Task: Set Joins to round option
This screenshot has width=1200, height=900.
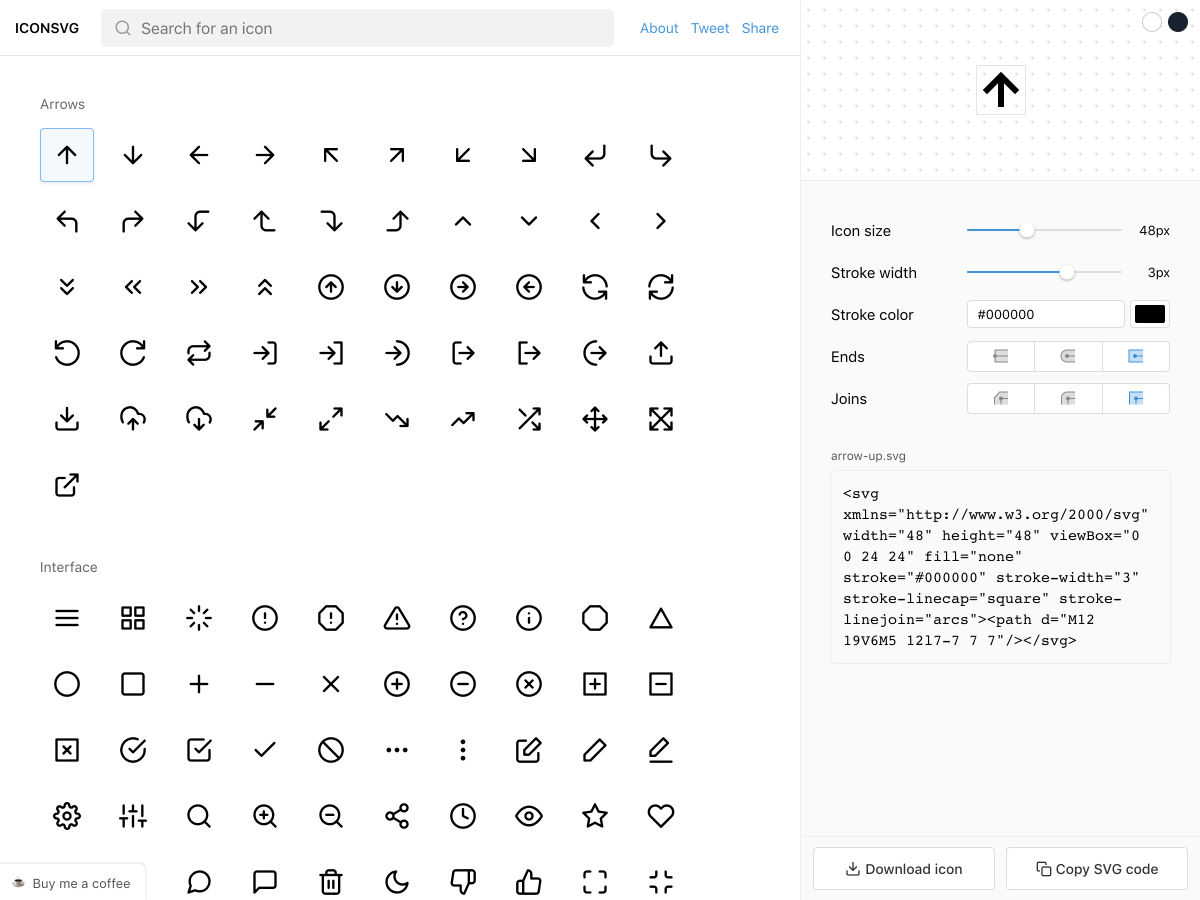Action: (x=1068, y=398)
